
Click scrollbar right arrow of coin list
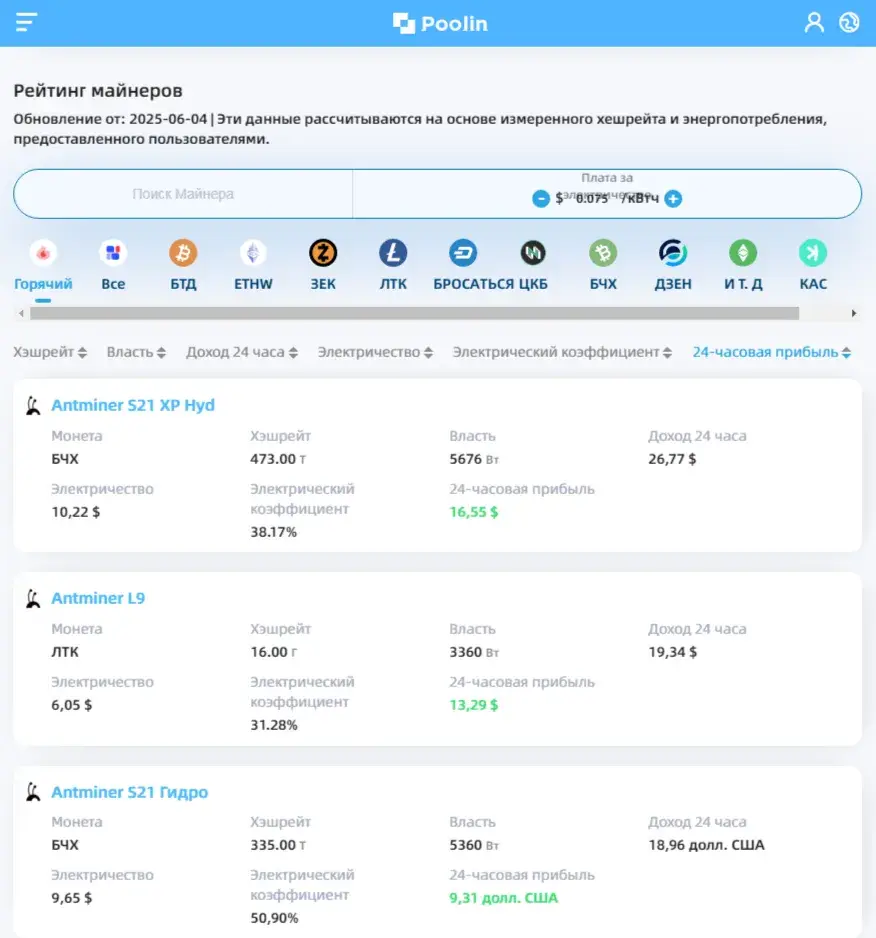854,313
